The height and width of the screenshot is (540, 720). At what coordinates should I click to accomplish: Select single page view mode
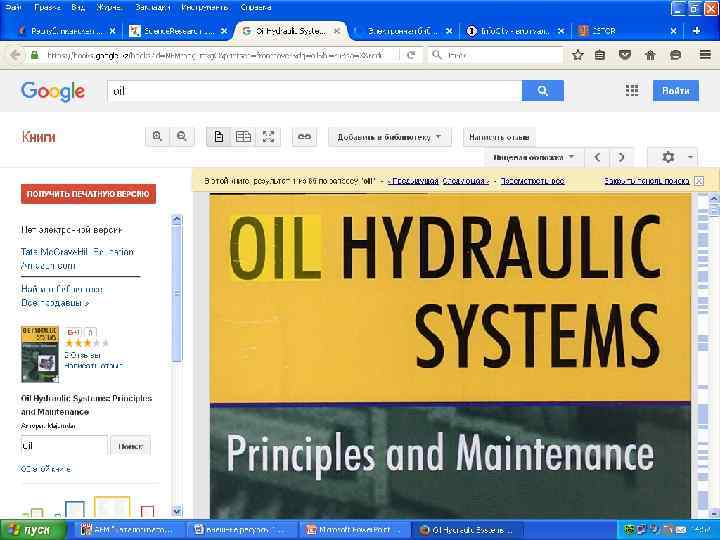tap(219, 137)
